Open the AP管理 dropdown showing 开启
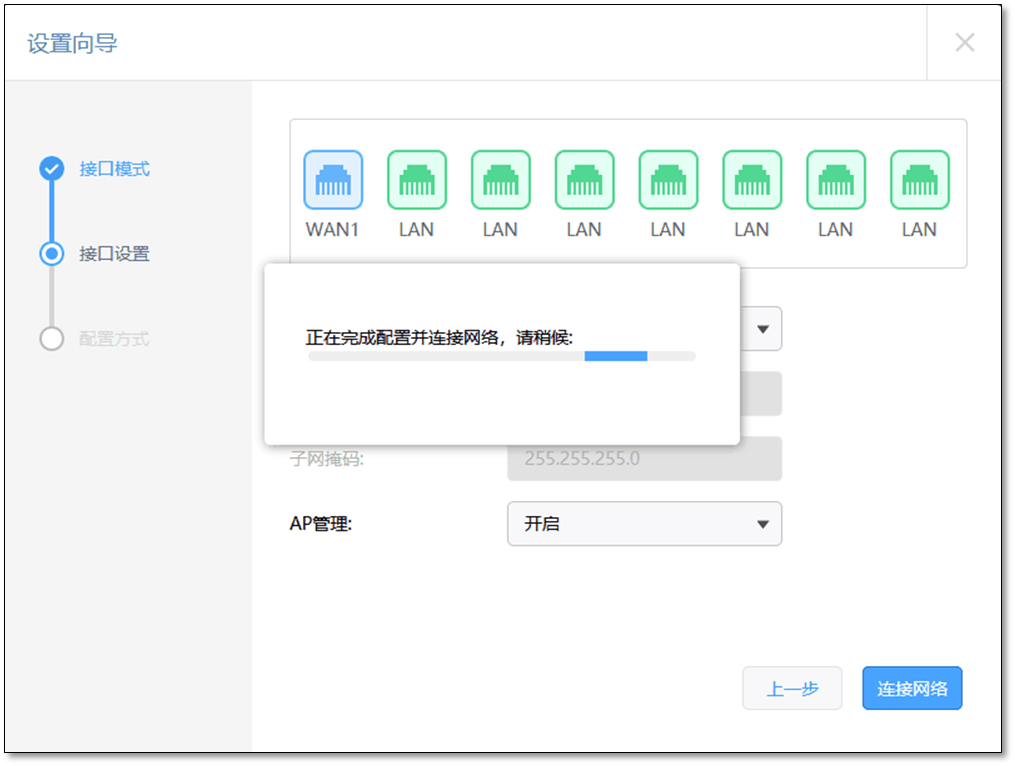The image size is (1015, 766). [x=644, y=523]
